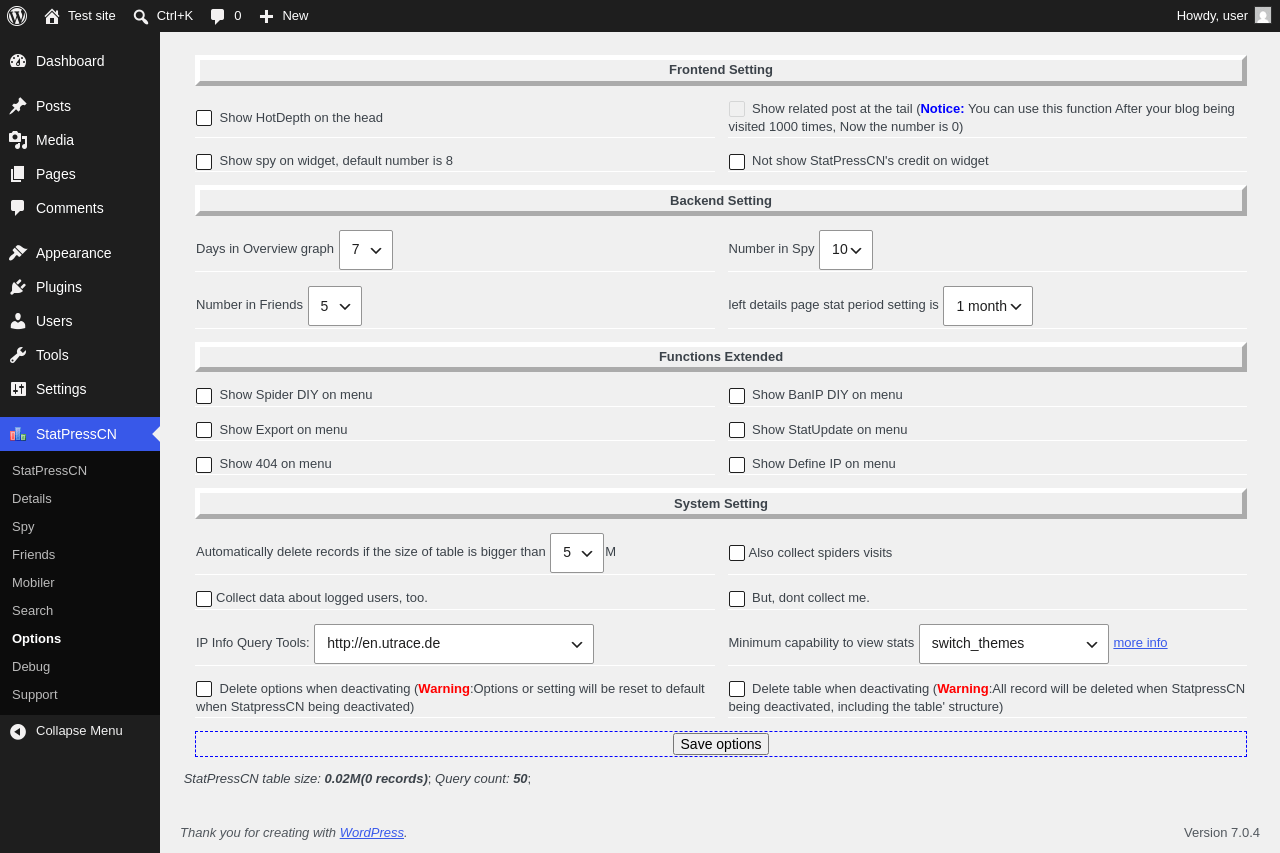The width and height of the screenshot is (1280, 853).
Task: Check Also collect spiders visits
Action: pos(737,553)
